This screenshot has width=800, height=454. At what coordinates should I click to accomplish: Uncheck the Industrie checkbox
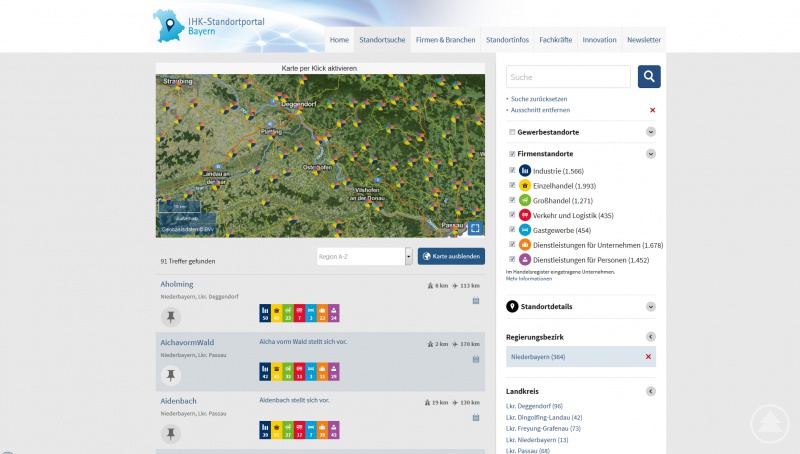tap(512, 170)
